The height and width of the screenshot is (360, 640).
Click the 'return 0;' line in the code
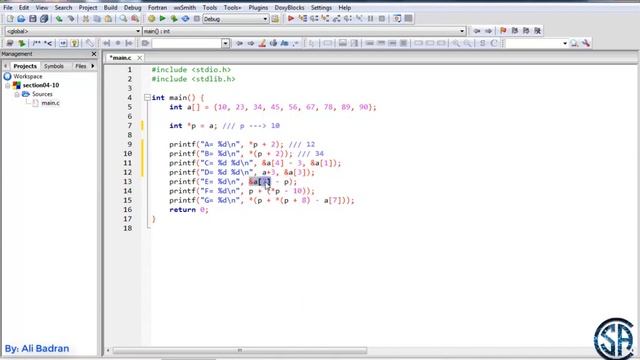(189, 210)
